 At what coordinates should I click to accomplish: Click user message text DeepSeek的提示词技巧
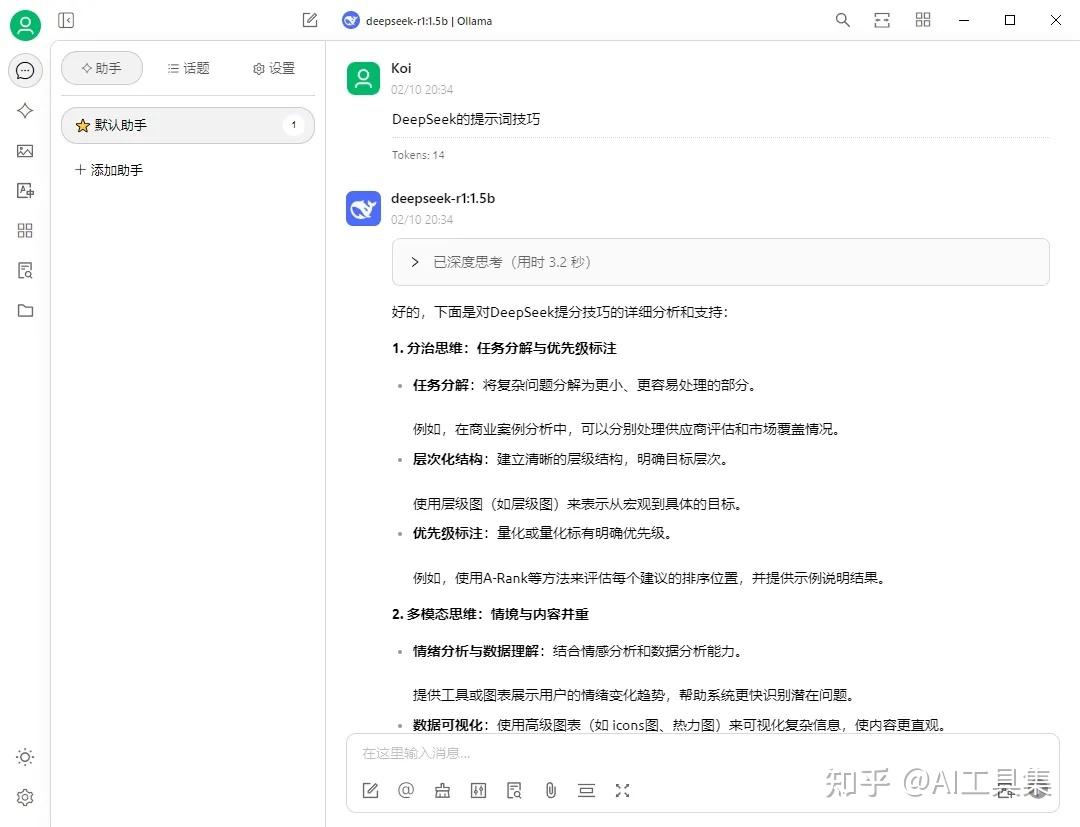[x=466, y=119]
